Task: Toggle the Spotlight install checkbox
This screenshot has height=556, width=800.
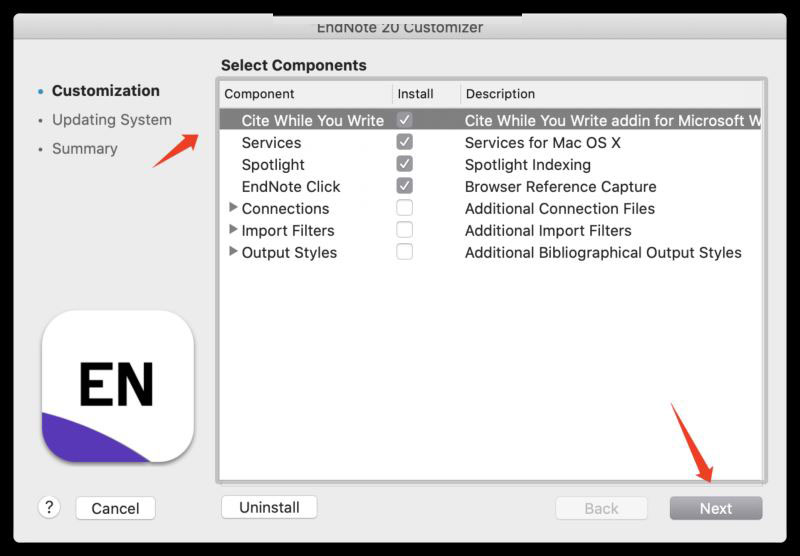Action: pyautogui.click(x=405, y=164)
